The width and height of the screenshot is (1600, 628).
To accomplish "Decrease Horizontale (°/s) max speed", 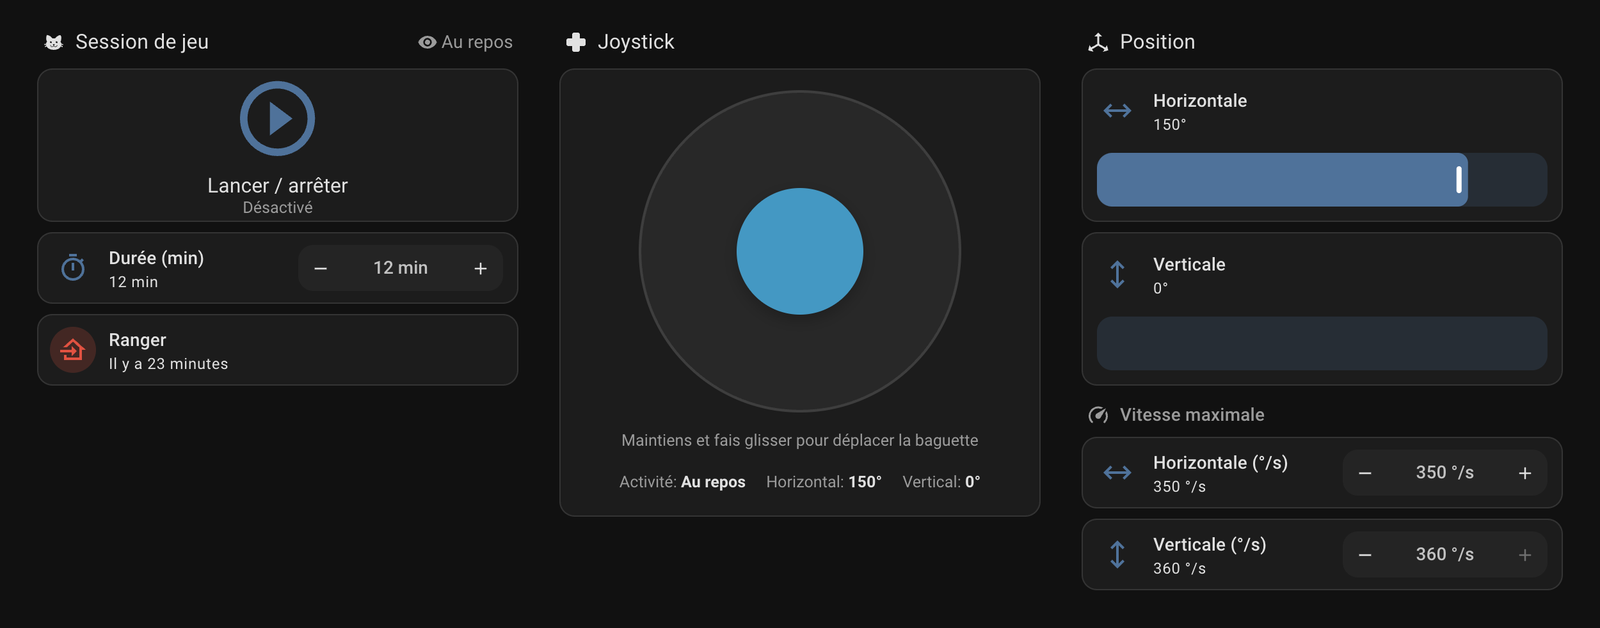I will click(1365, 473).
